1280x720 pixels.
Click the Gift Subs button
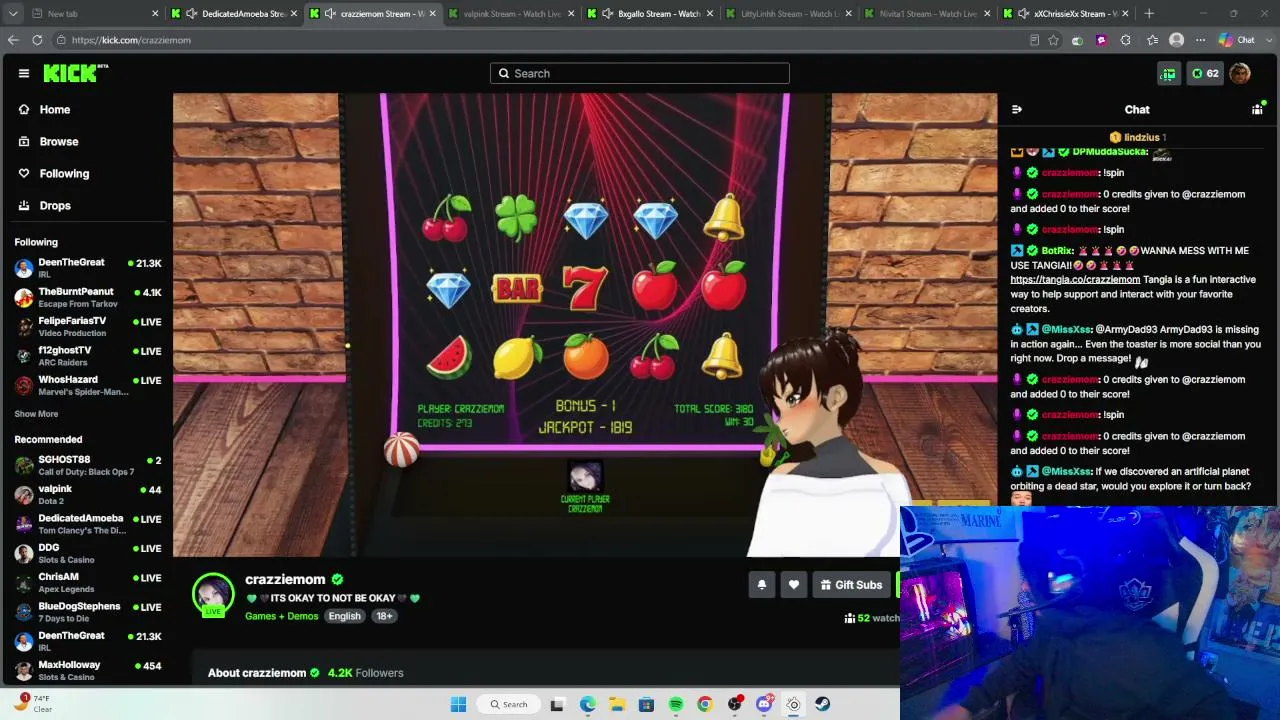tap(851, 585)
